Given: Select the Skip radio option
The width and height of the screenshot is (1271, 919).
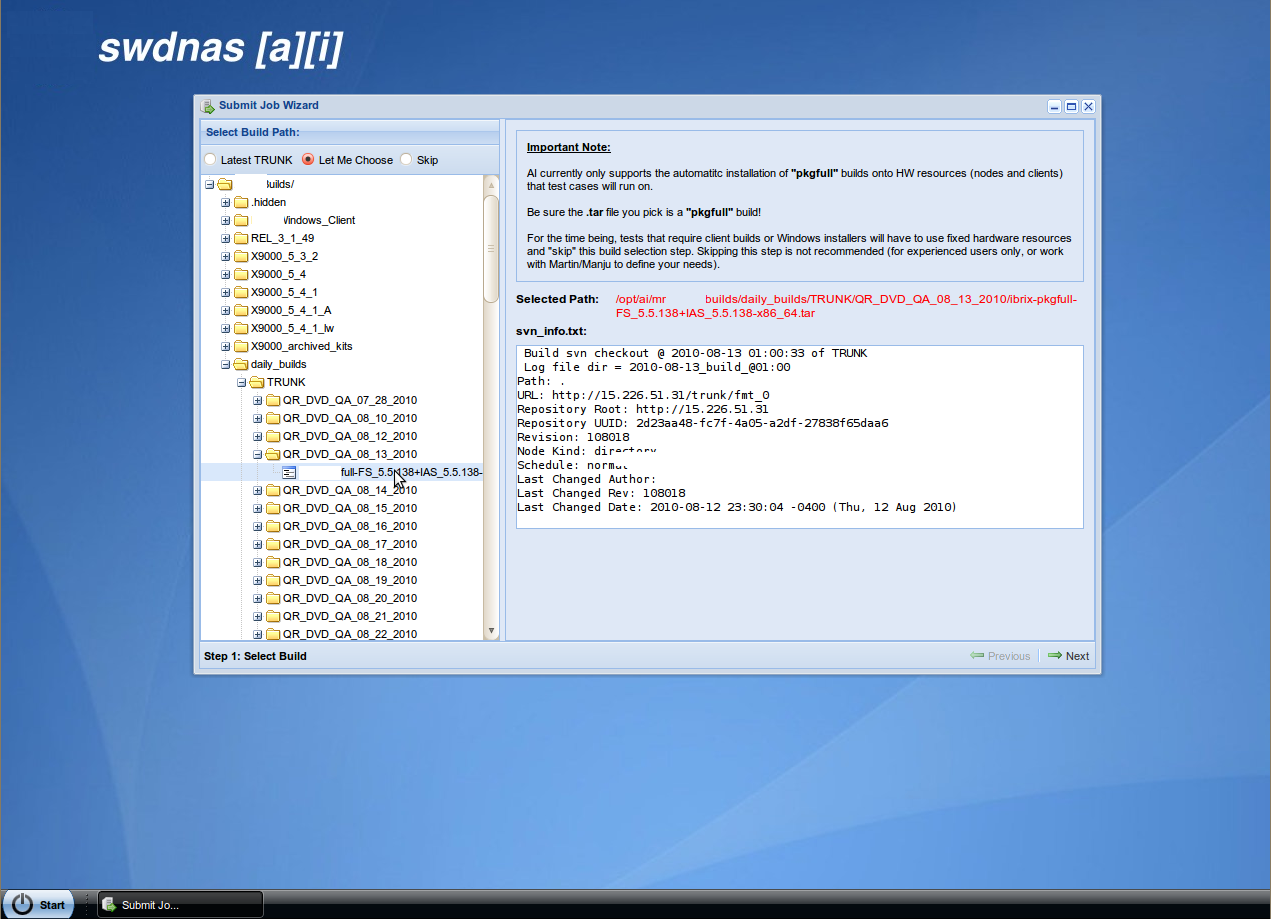Looking at the screenshot, I should [x=406, y=160].
